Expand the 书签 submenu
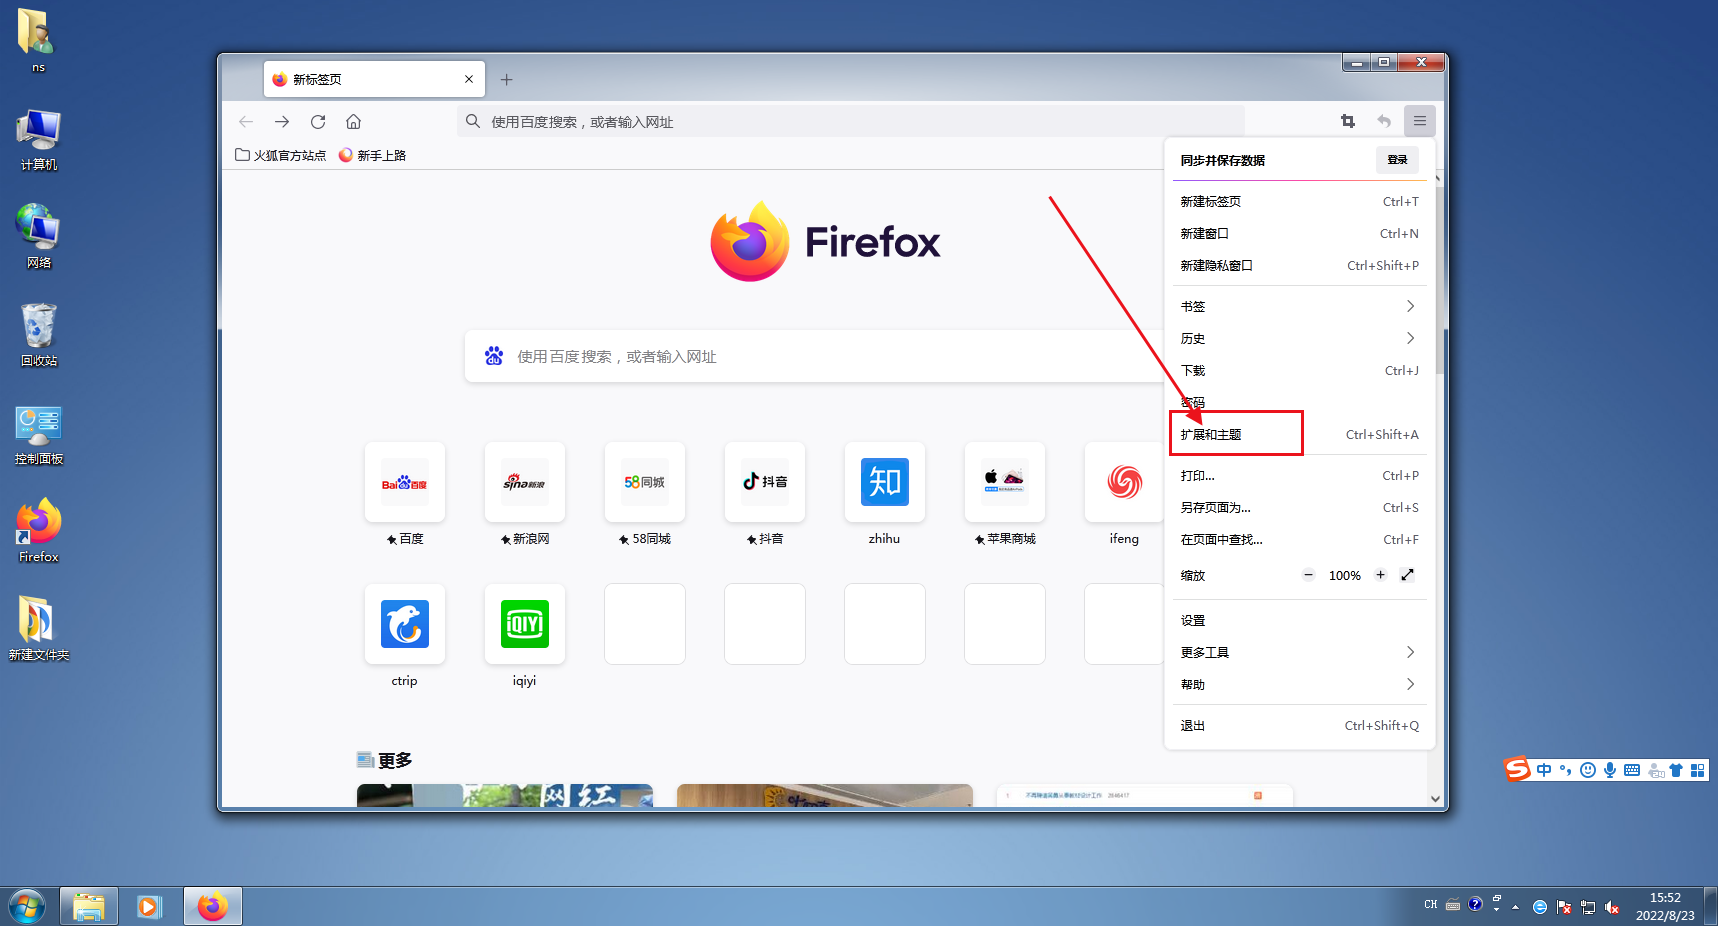The height and width of the screenshot is (926, 1718). (x=1300, y=307)
